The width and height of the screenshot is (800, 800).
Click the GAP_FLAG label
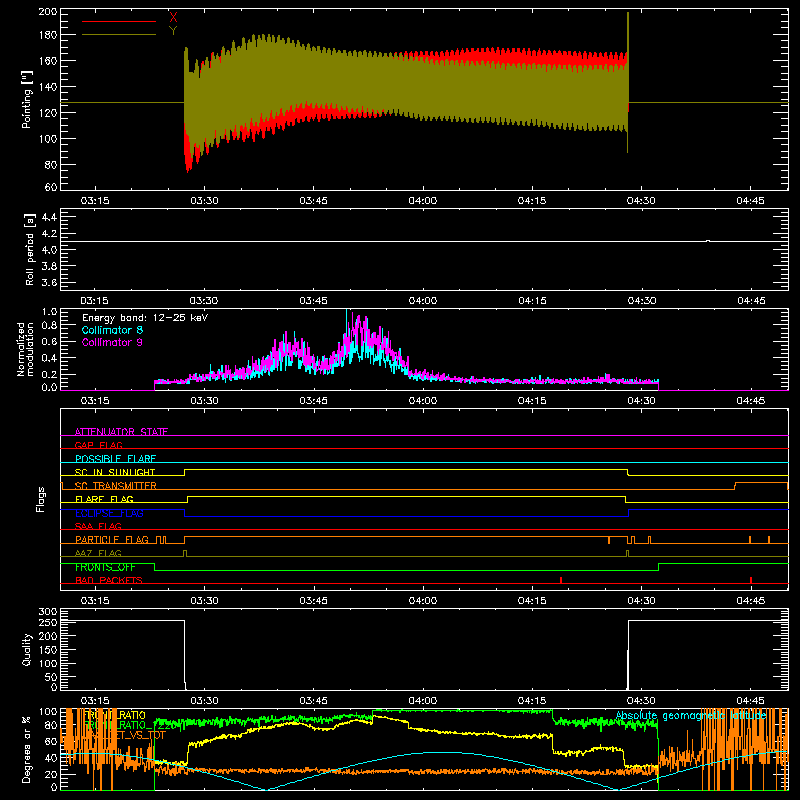[x=98, y=445]
